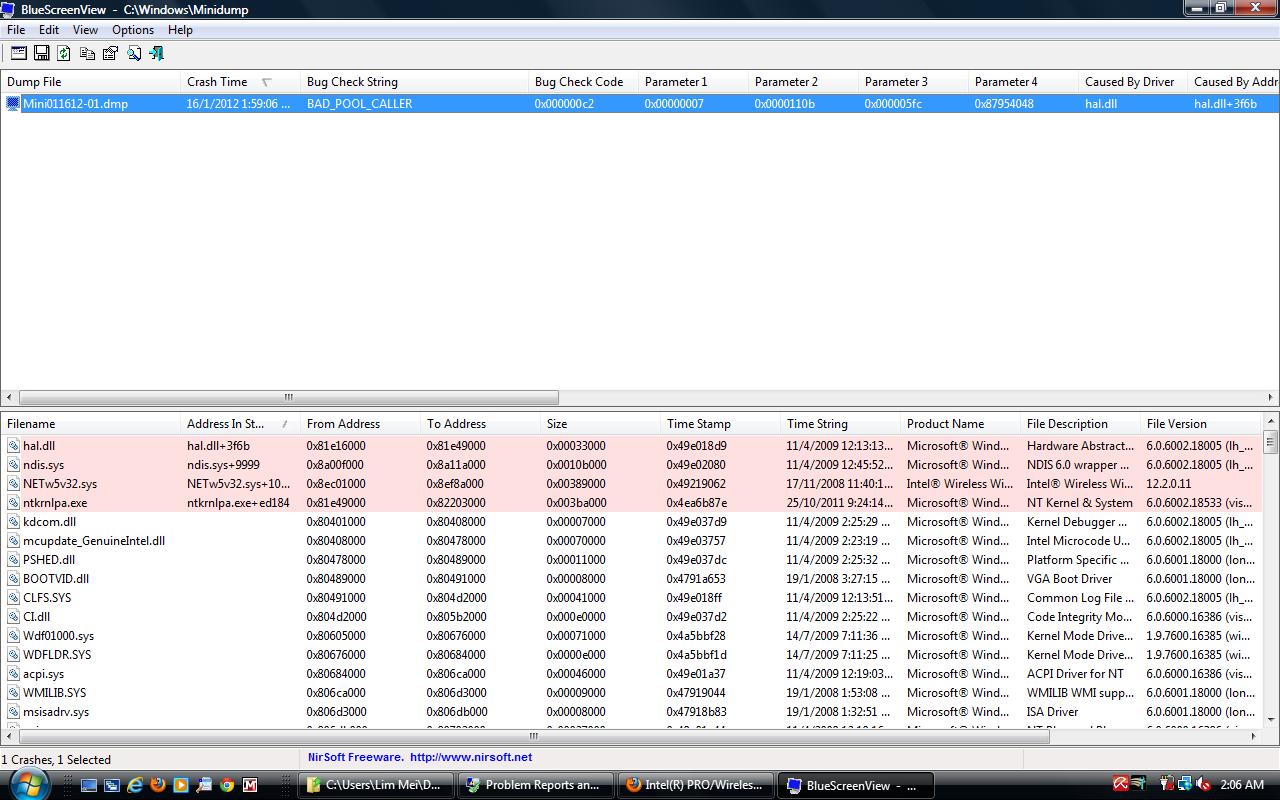Click upper pane scroll right arrow
Image resolution: width=1280 pixels, height=800 pixels.
(1271, 397)
